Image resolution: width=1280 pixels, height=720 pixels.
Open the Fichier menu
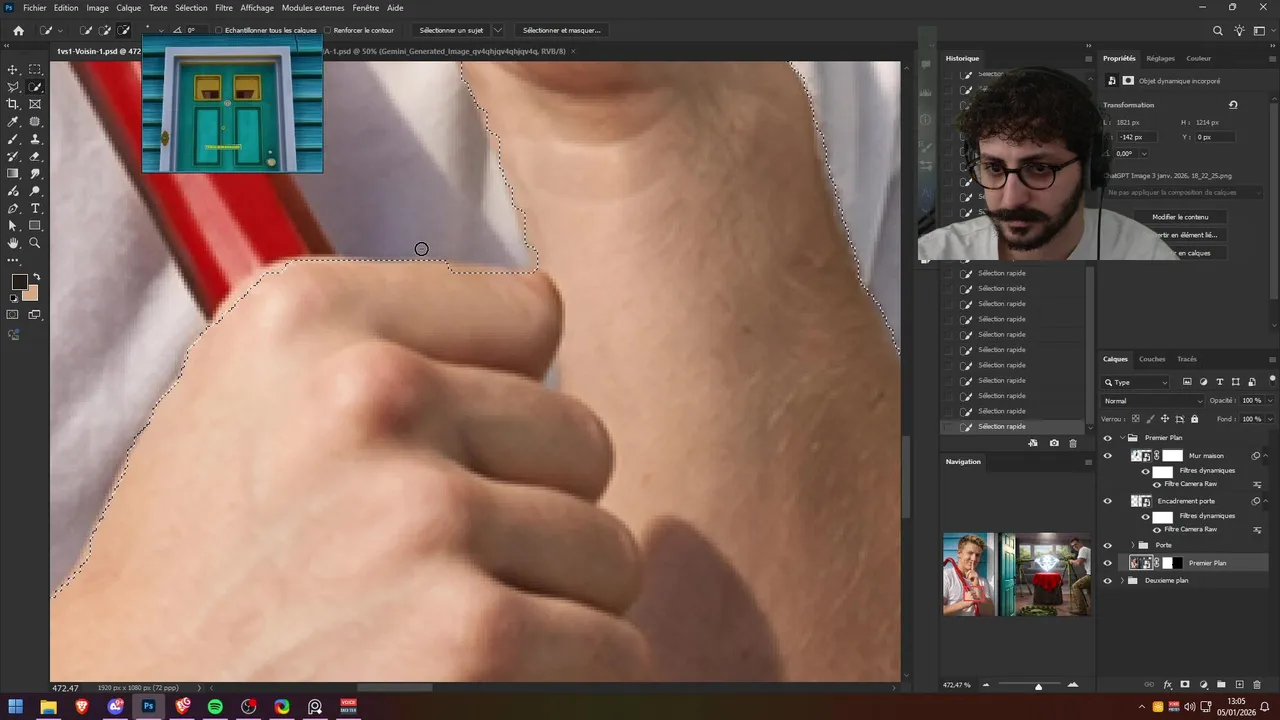[35, 8]
